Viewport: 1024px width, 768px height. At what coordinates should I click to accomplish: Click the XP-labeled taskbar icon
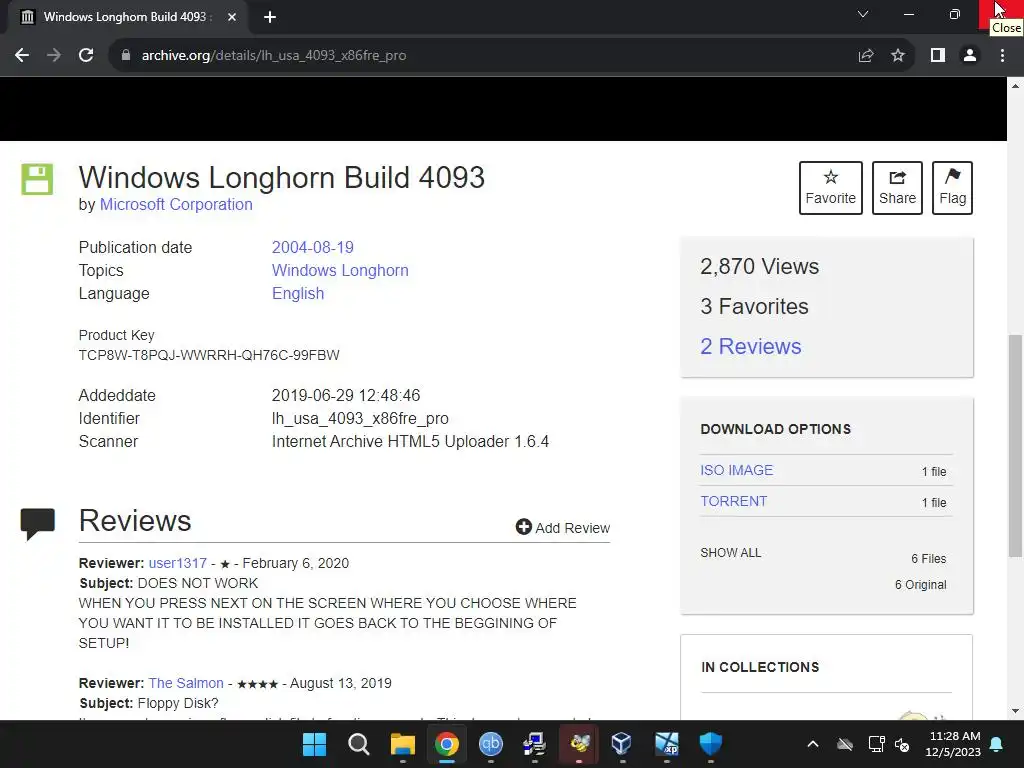point(667,744)
